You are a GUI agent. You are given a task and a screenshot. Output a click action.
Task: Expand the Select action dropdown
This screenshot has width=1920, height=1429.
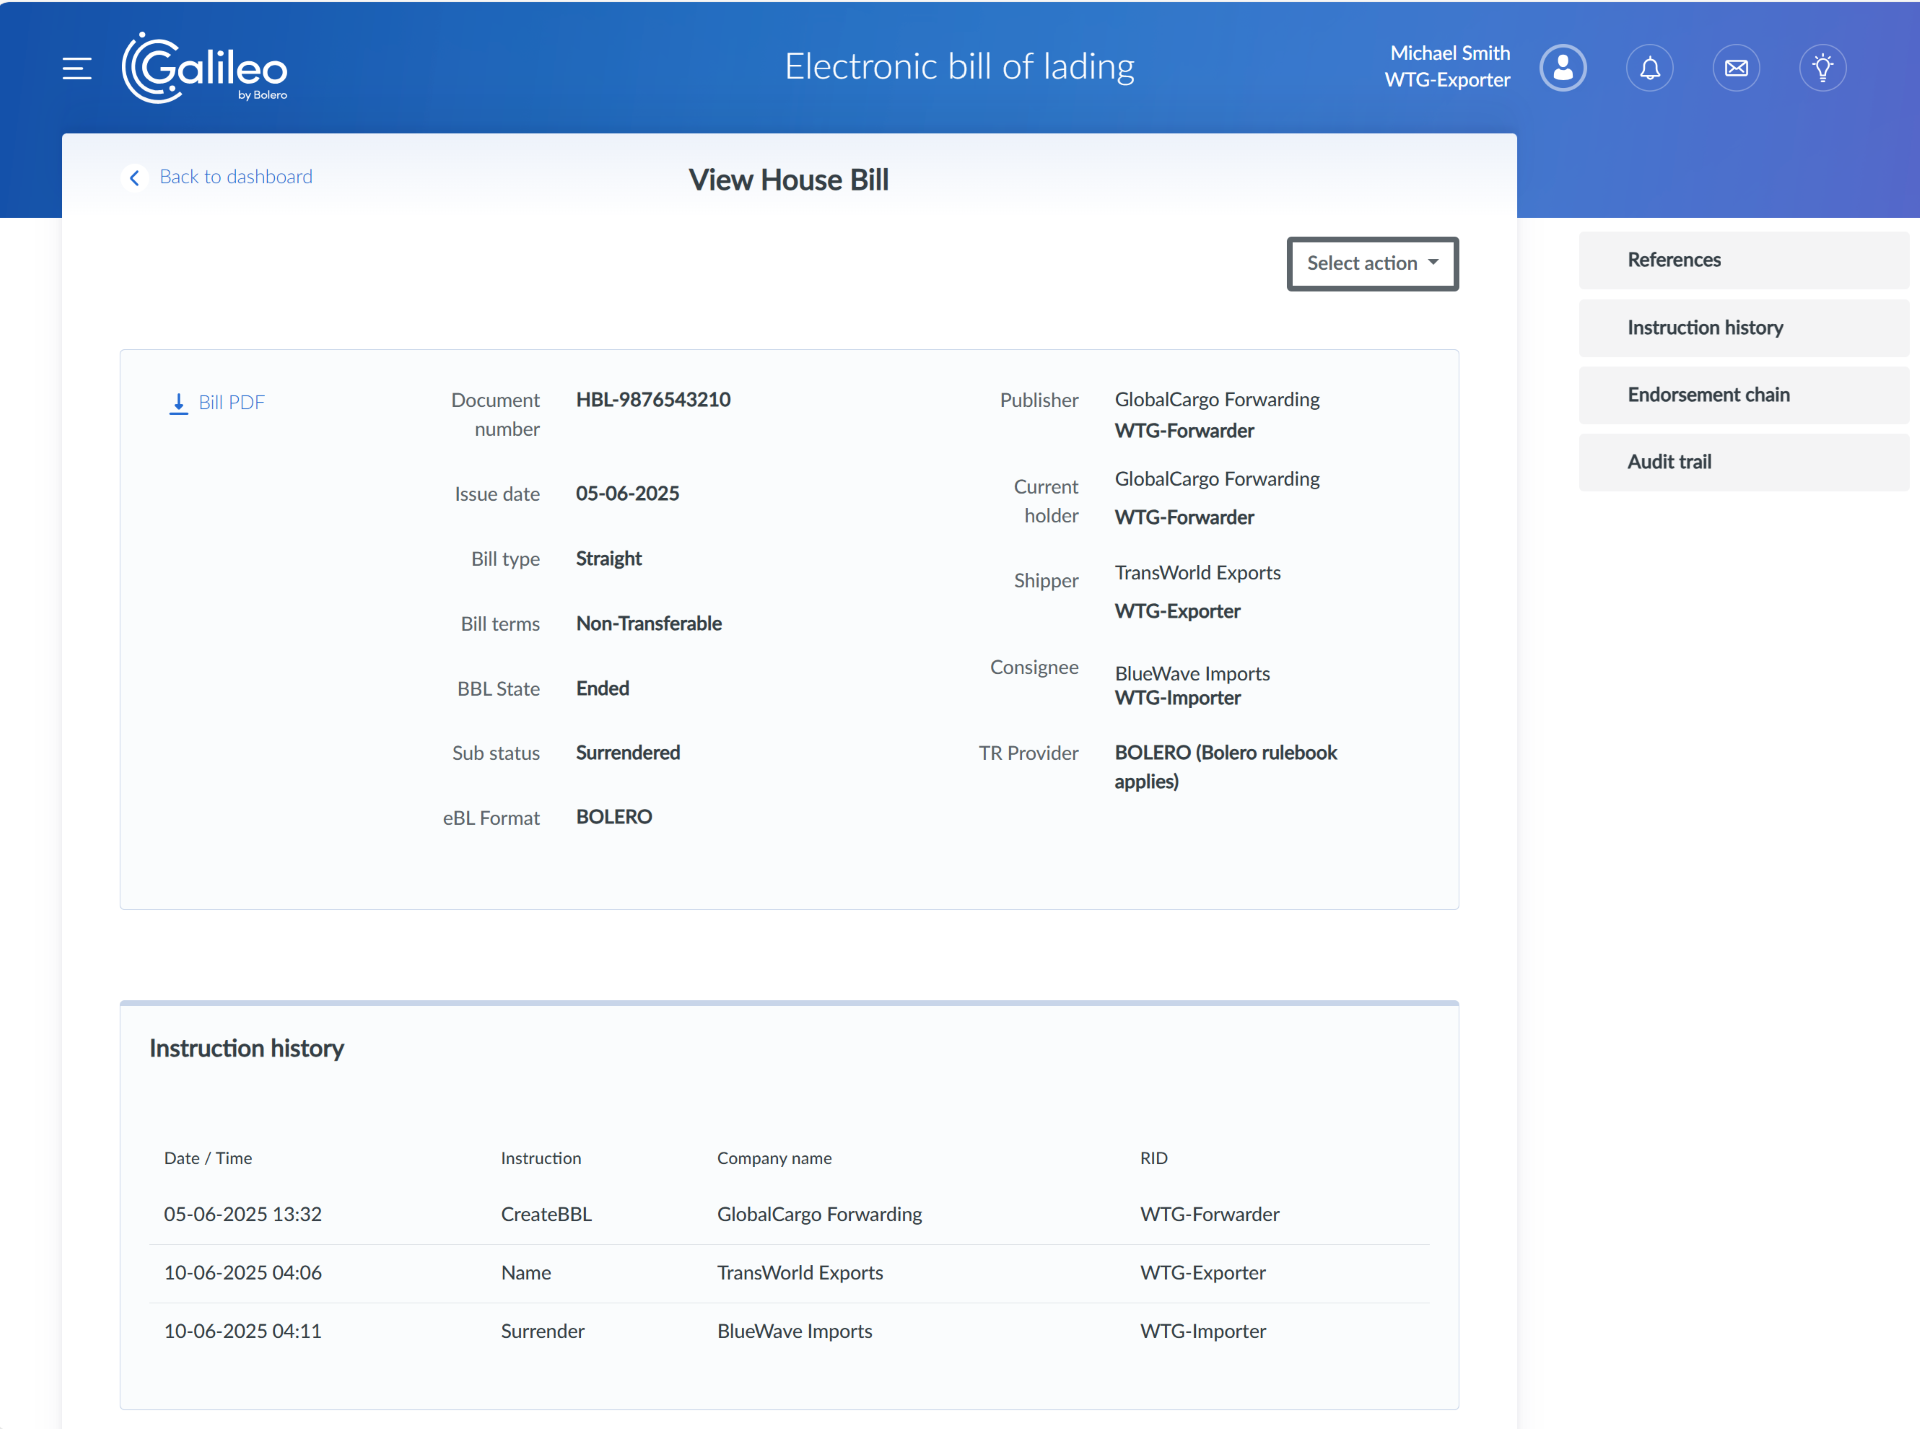pyautogui.click(x=1362, y=263)
